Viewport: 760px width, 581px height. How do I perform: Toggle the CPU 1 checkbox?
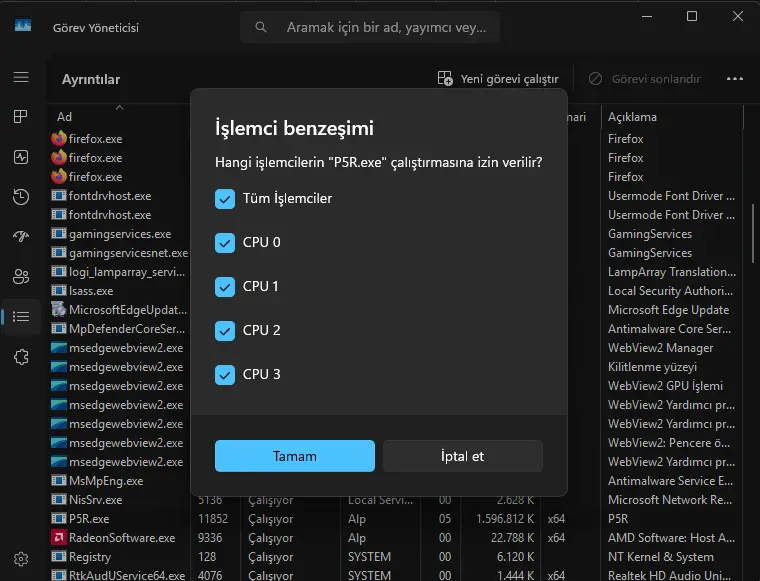pyautogui.click(x=225, y=287)
